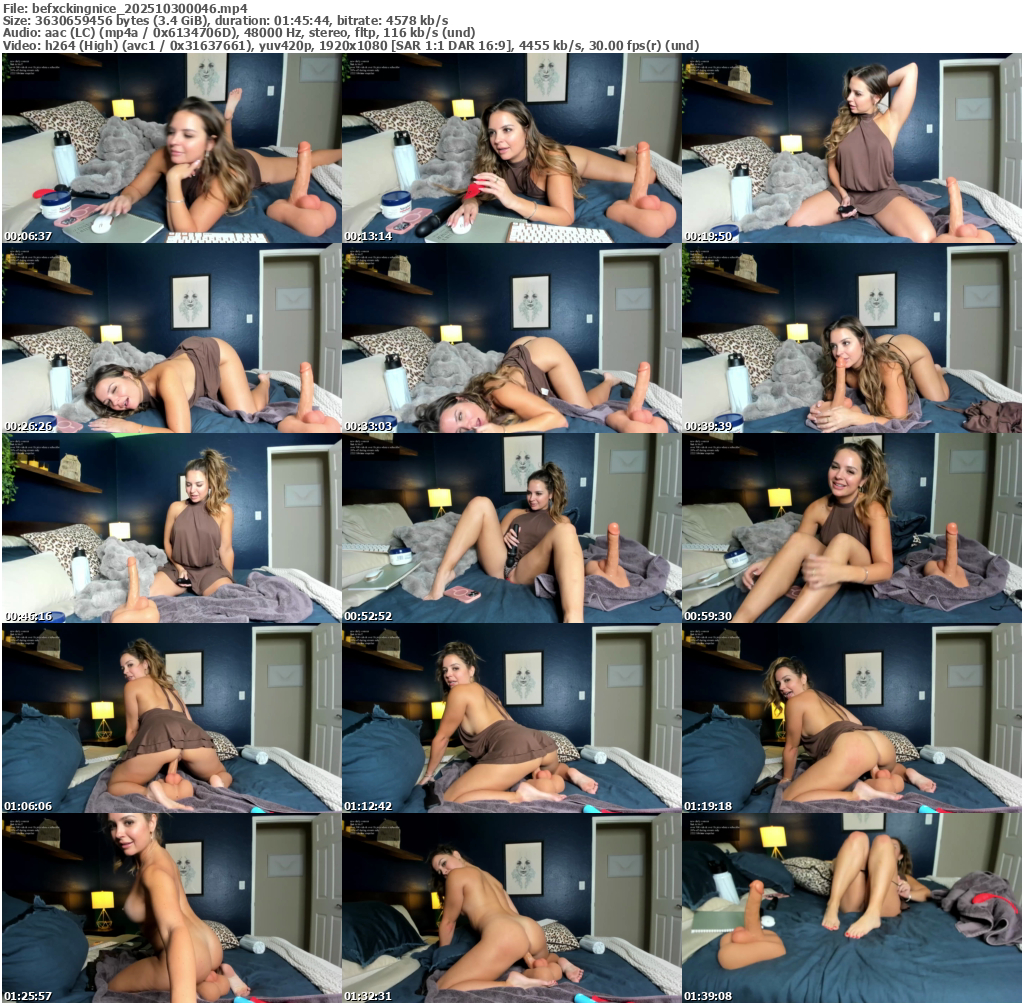
Task: Open the thumbnail stamped 00:06:37
Action: pos(172,148)
